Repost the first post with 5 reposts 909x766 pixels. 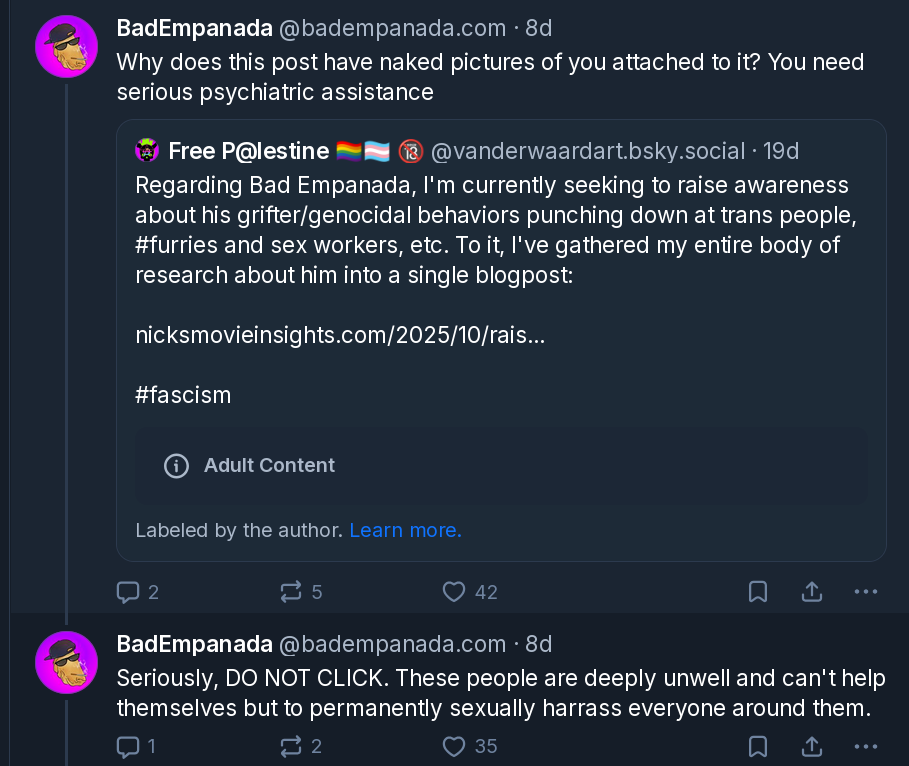point(291,592)
